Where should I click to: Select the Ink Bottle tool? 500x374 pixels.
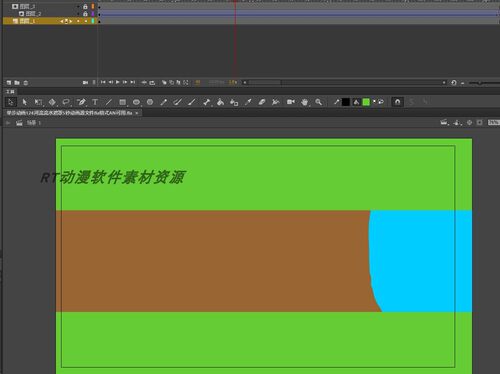(234, 102)
